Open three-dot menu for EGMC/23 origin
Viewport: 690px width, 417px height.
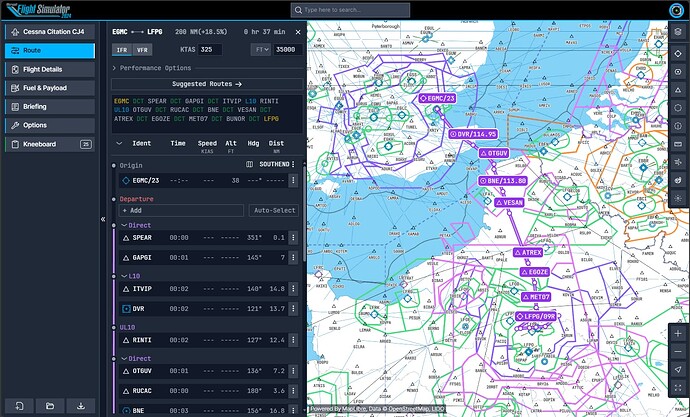[x=293, y=181]
